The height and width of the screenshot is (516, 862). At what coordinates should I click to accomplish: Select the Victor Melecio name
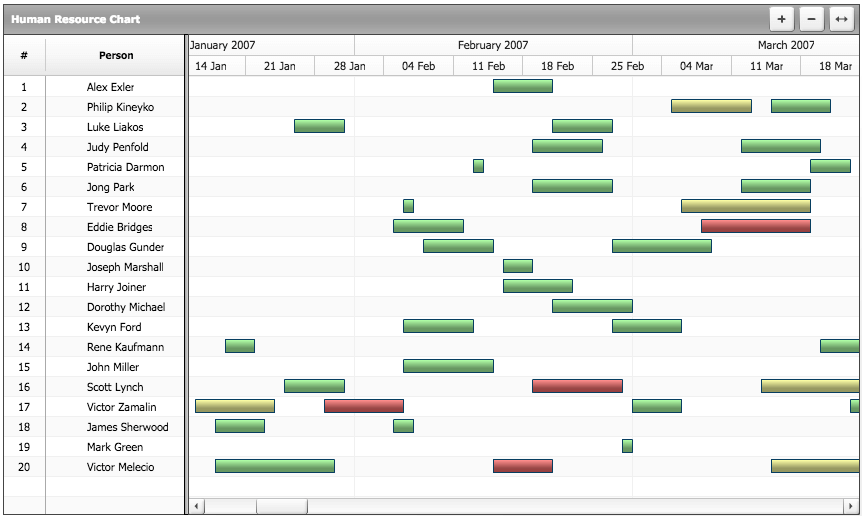point(120,467)
